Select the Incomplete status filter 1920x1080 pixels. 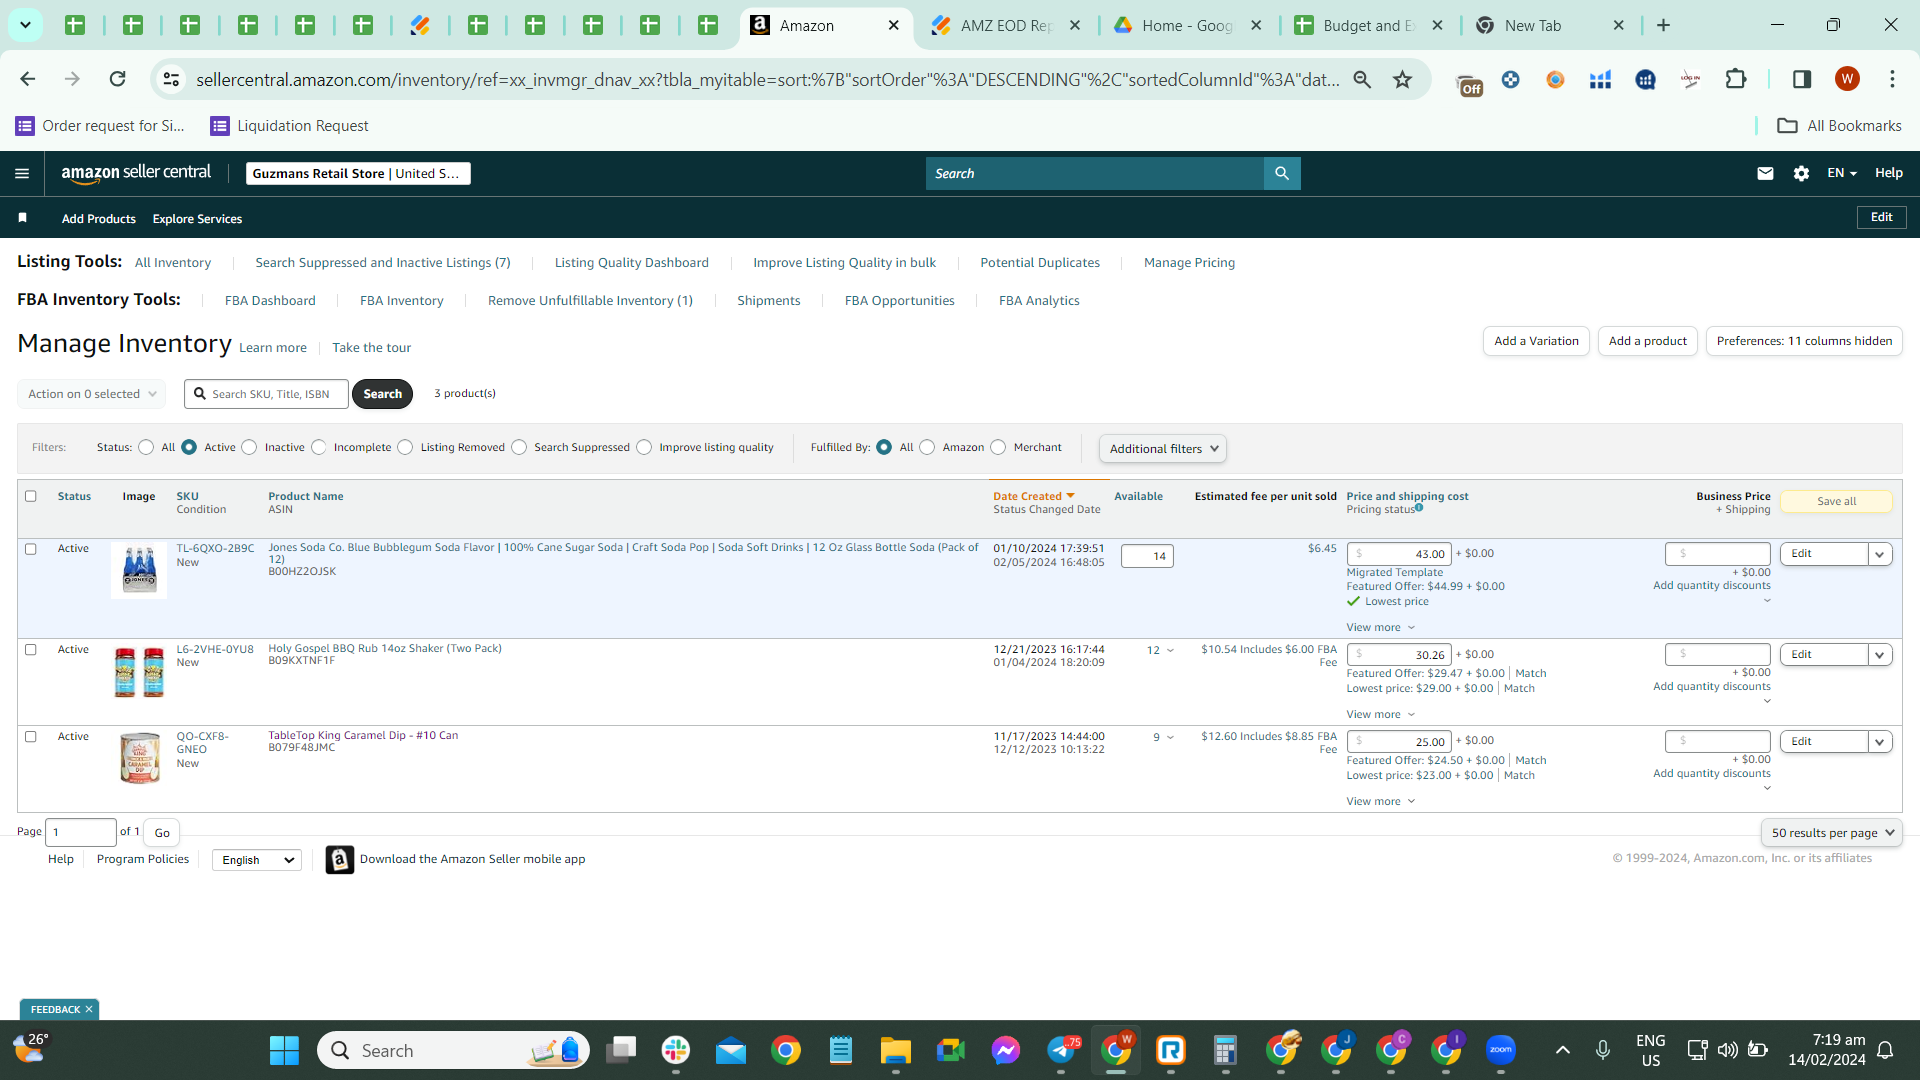click(319, 448)
